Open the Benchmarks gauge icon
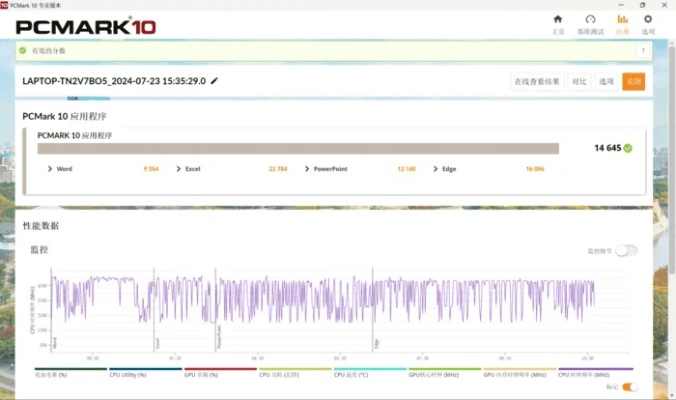 click(x=590, y=22)
